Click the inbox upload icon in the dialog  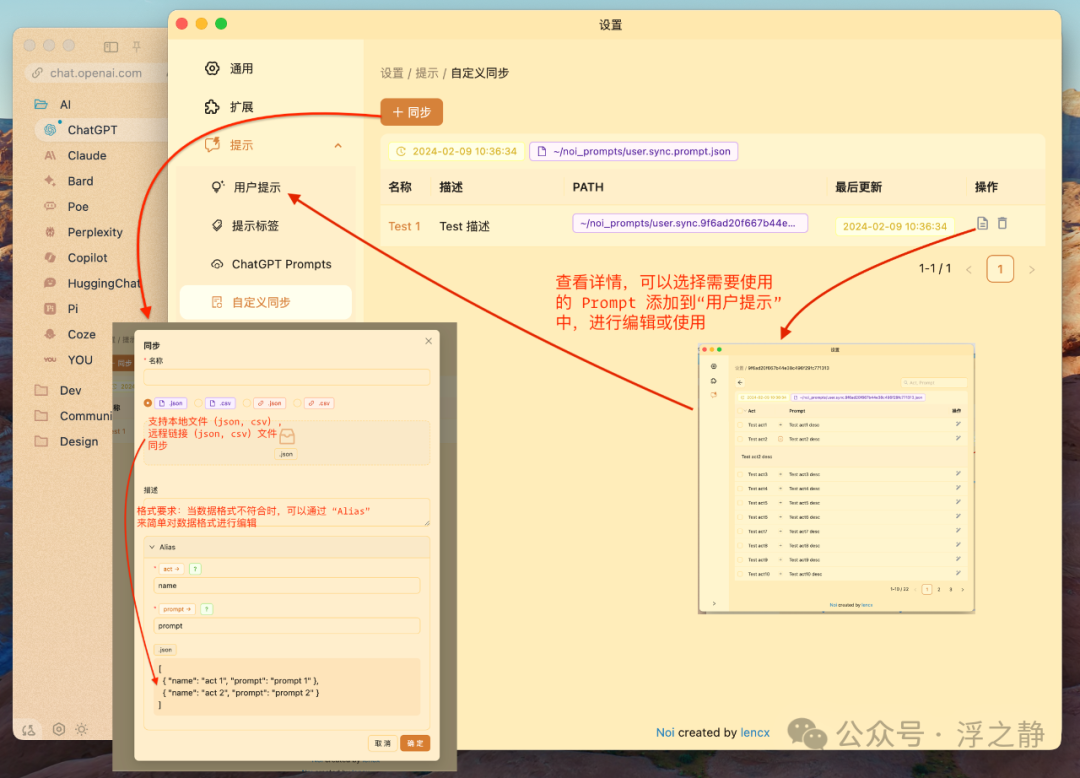click(x=287, y=437)
